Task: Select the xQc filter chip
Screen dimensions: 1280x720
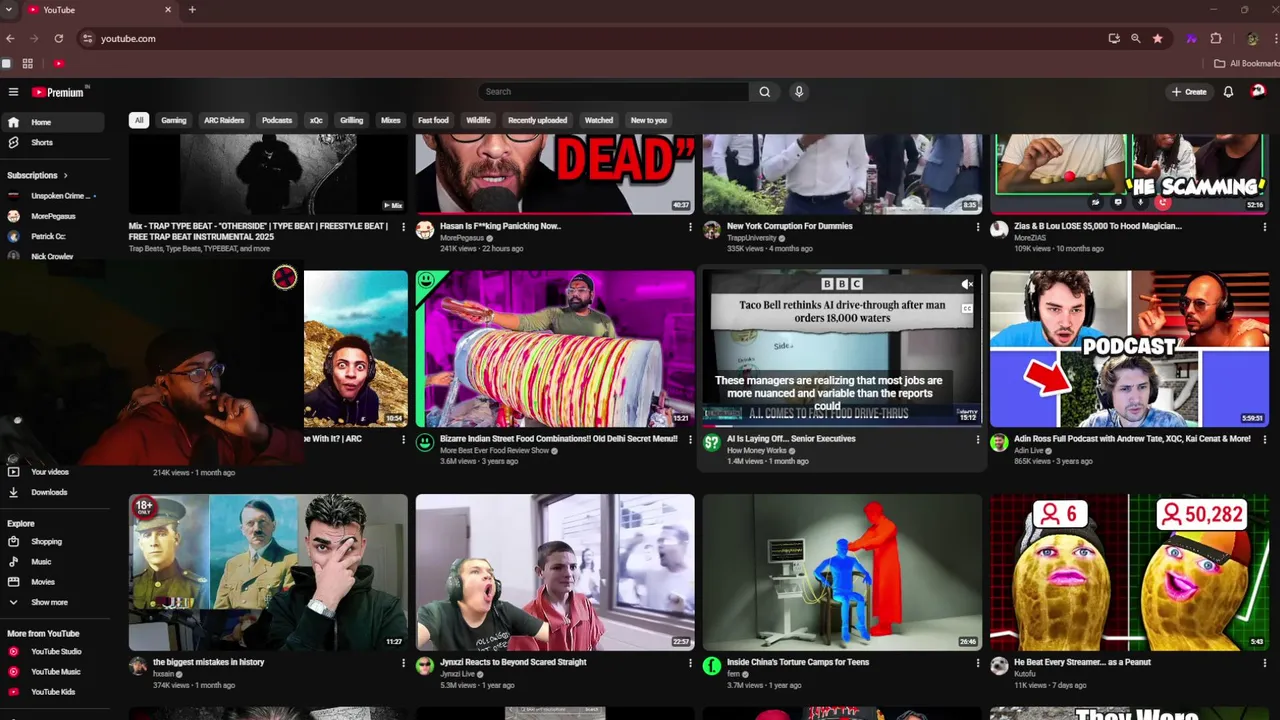Action: [x=316, y=120]
